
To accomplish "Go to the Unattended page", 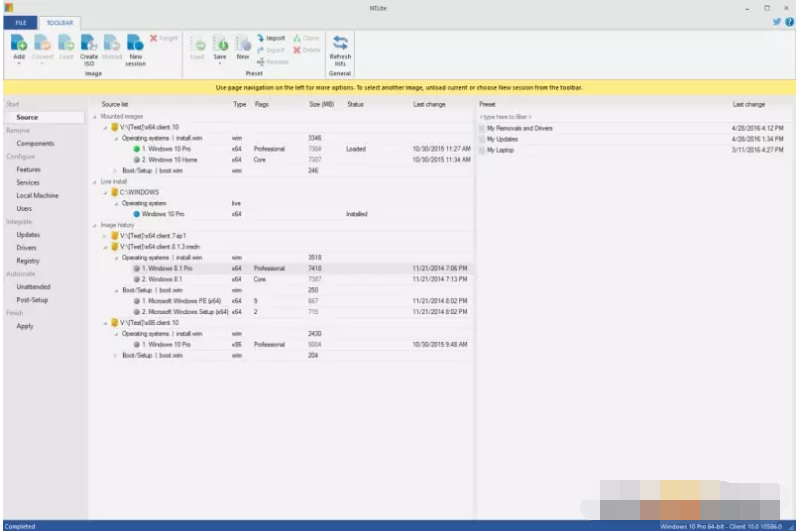I will coord(33,286).
